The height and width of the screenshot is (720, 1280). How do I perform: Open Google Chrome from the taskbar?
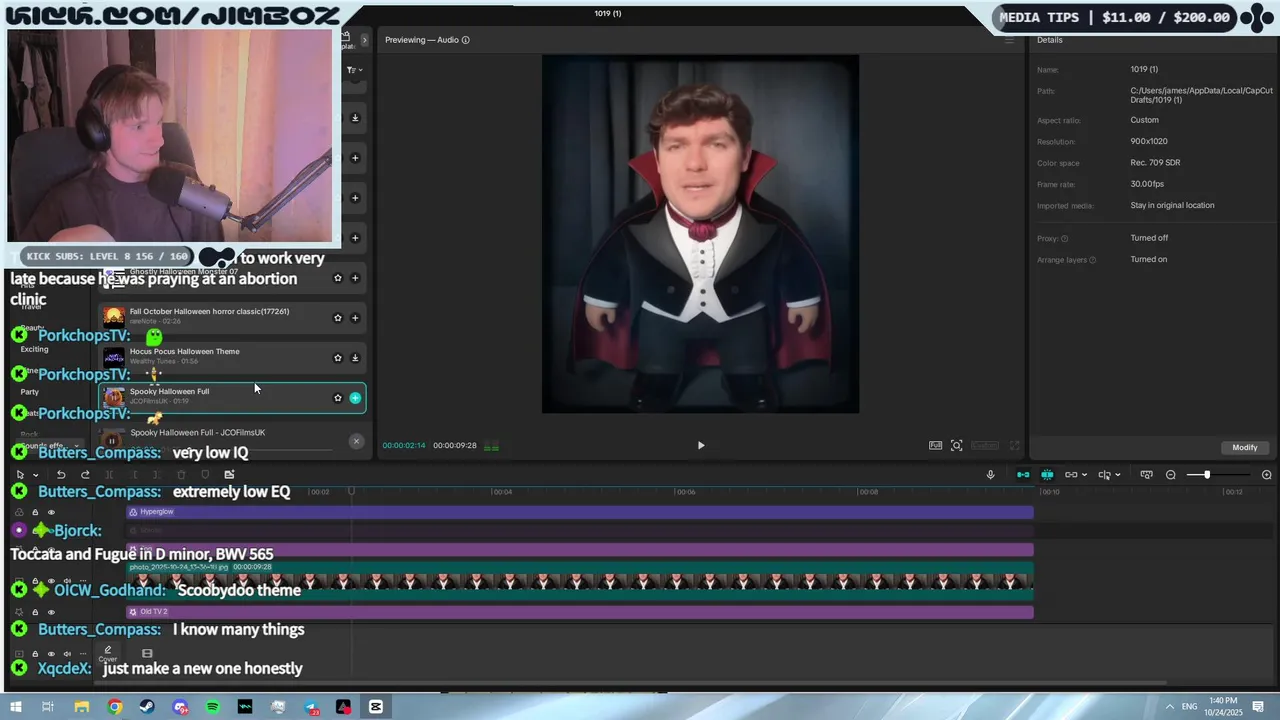115,707
